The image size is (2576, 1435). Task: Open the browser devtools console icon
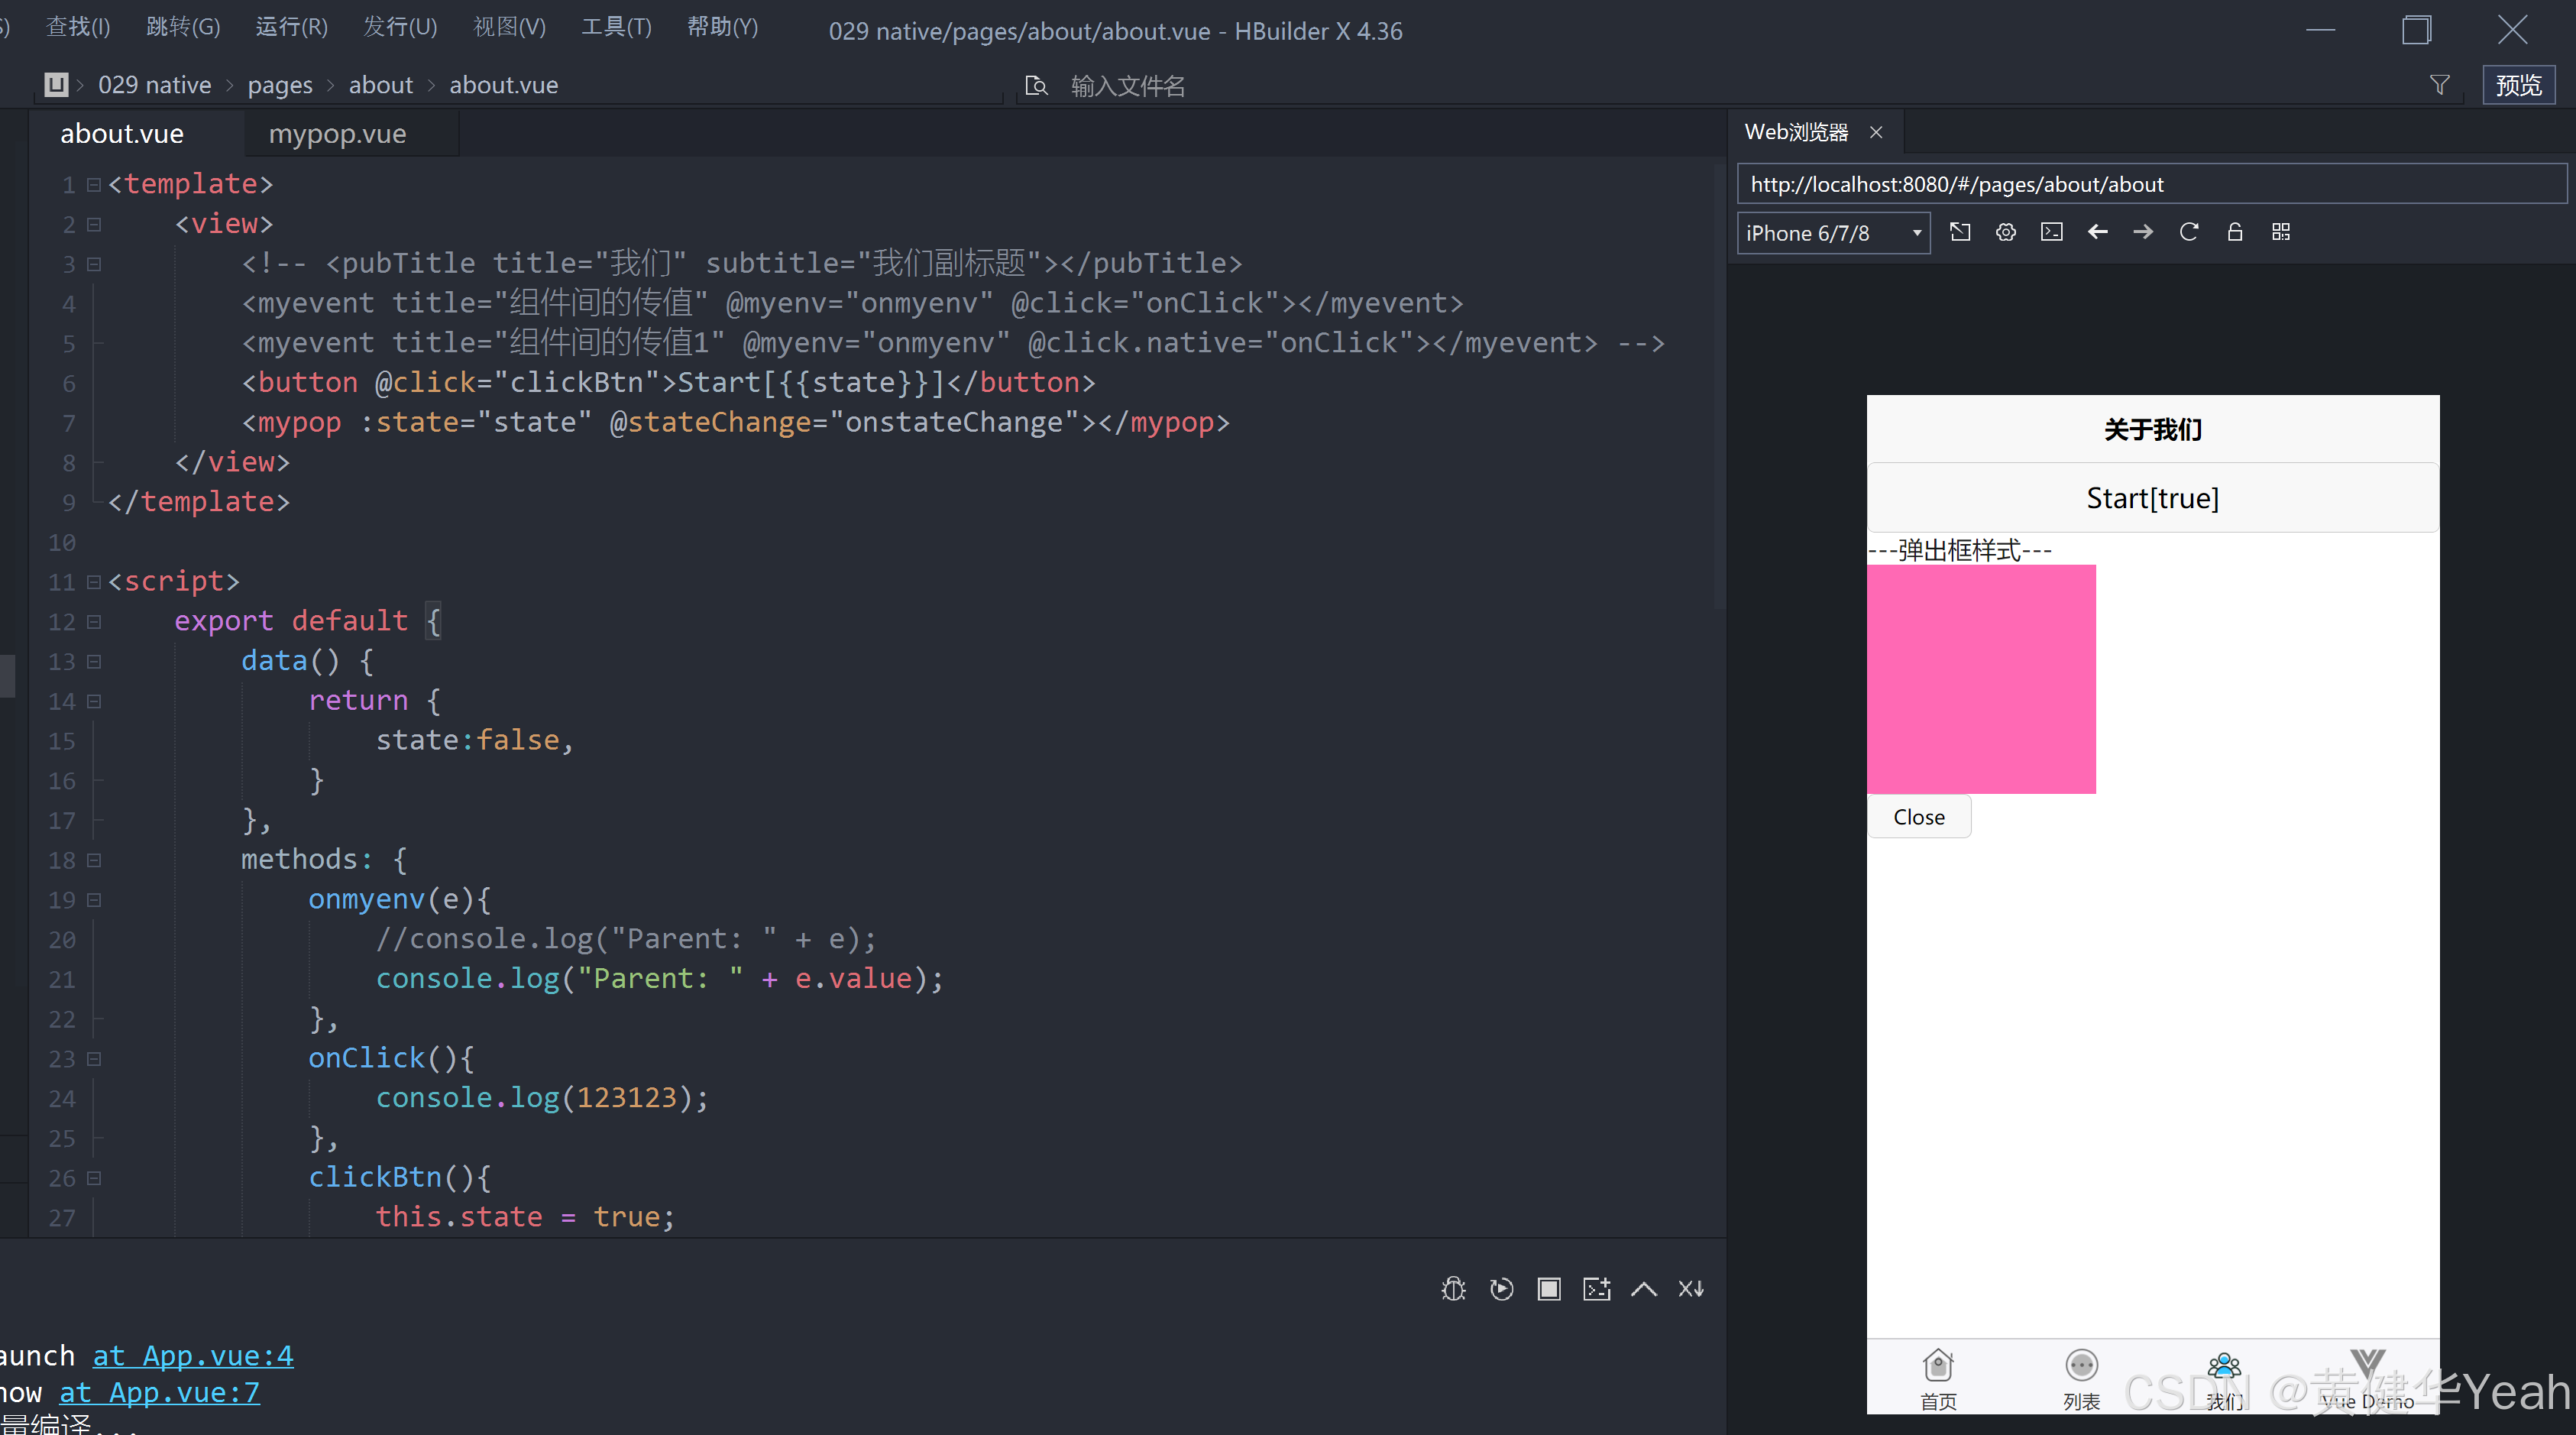(2051, 232)
